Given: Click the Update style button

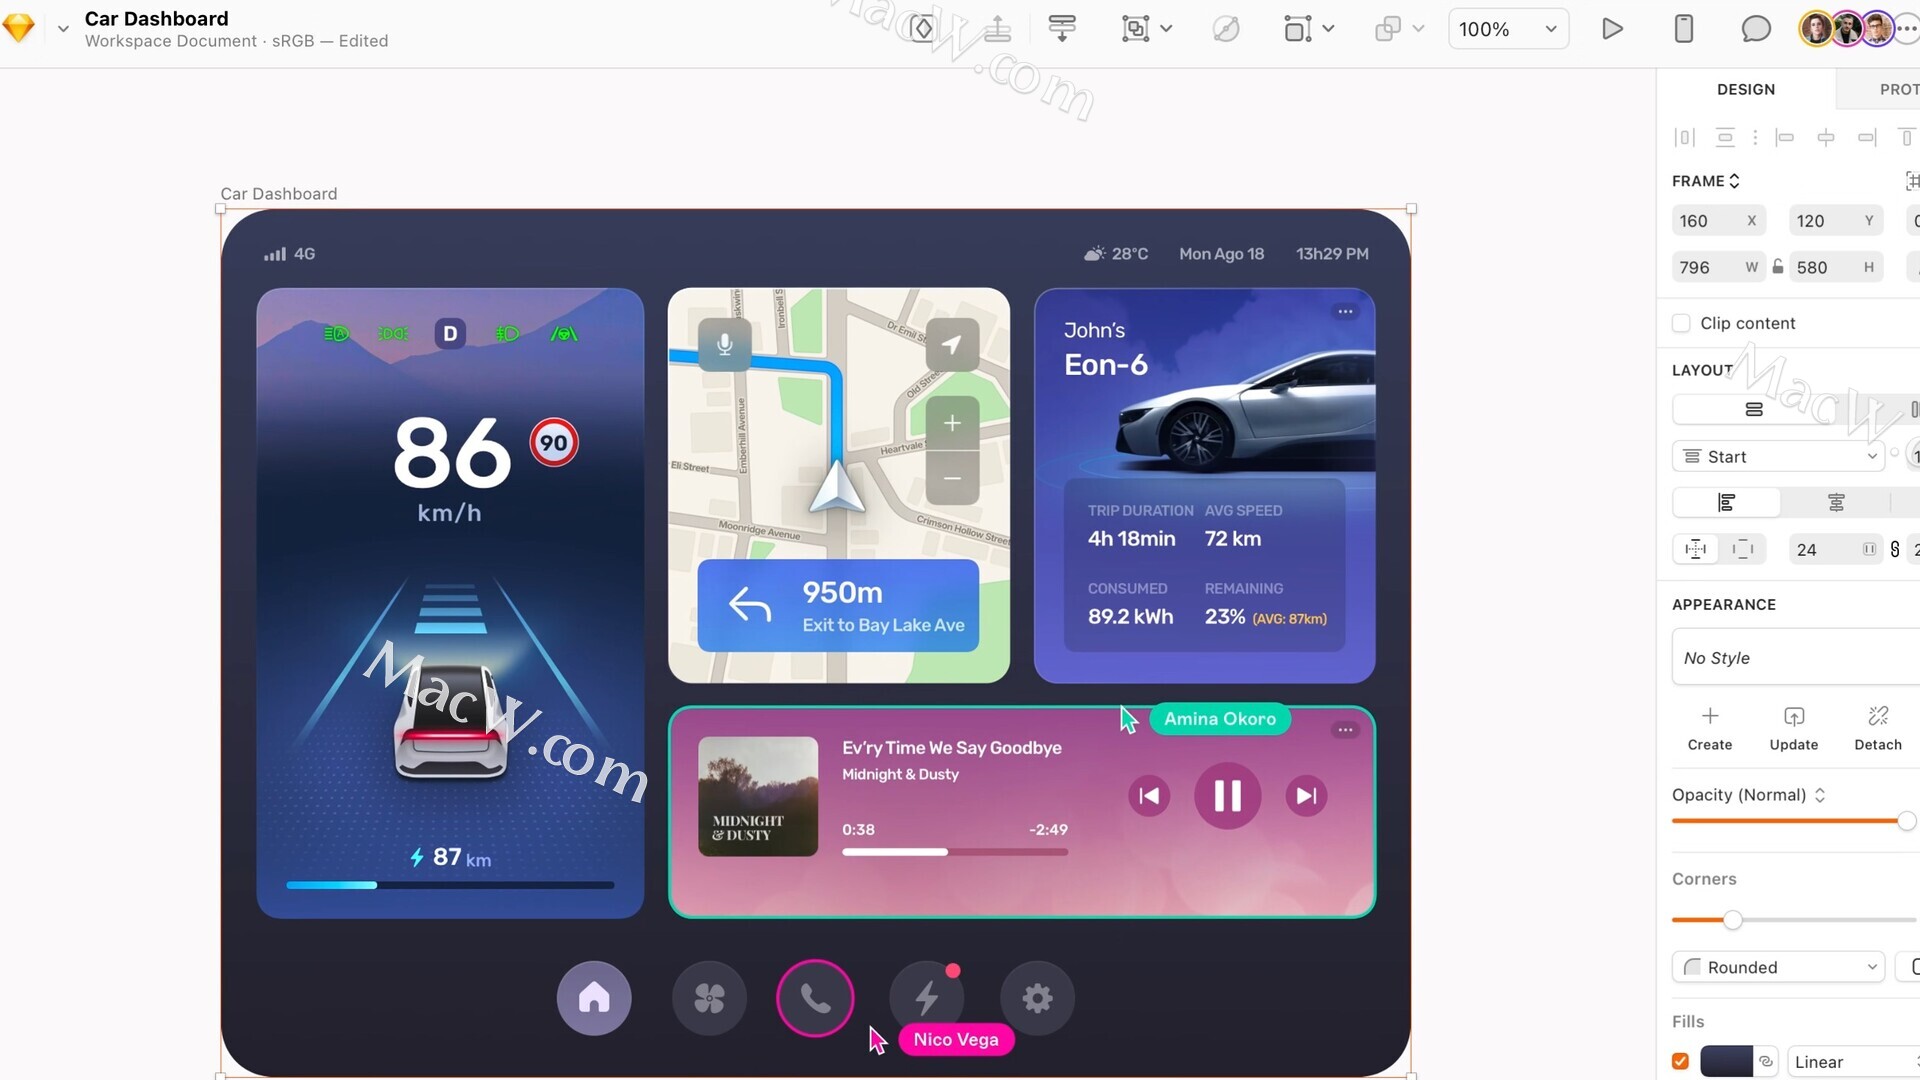Looking at the screenshot, I should pyautogui.click(x=1794, y=728).
